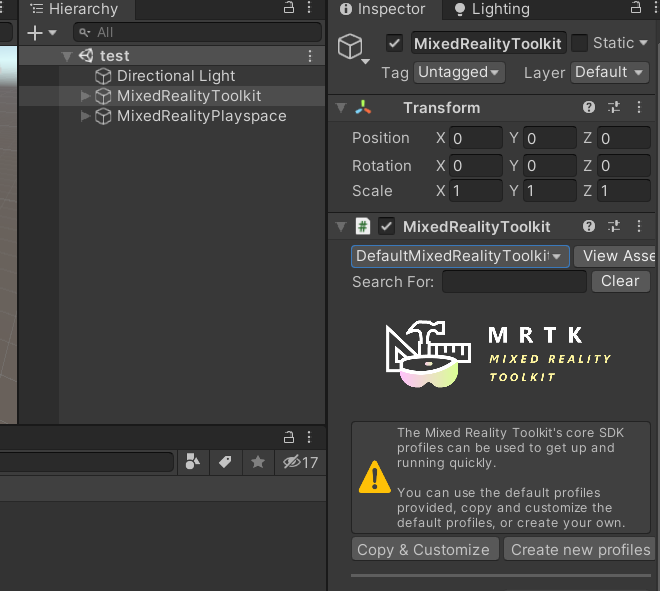
Task: Click the Rotation X field
Action: [476, 165]
